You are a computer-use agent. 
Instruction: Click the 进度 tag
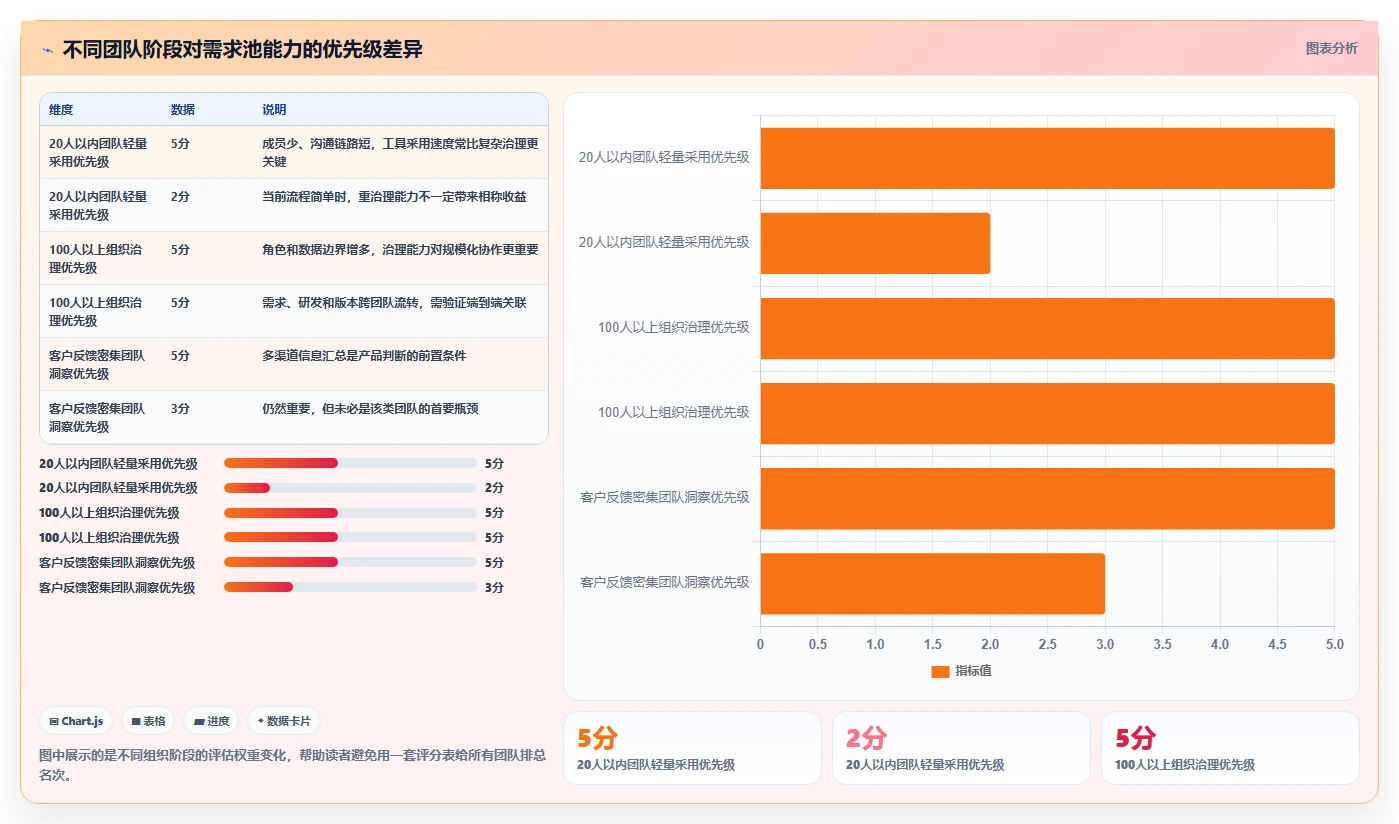(x=211, y=721)
